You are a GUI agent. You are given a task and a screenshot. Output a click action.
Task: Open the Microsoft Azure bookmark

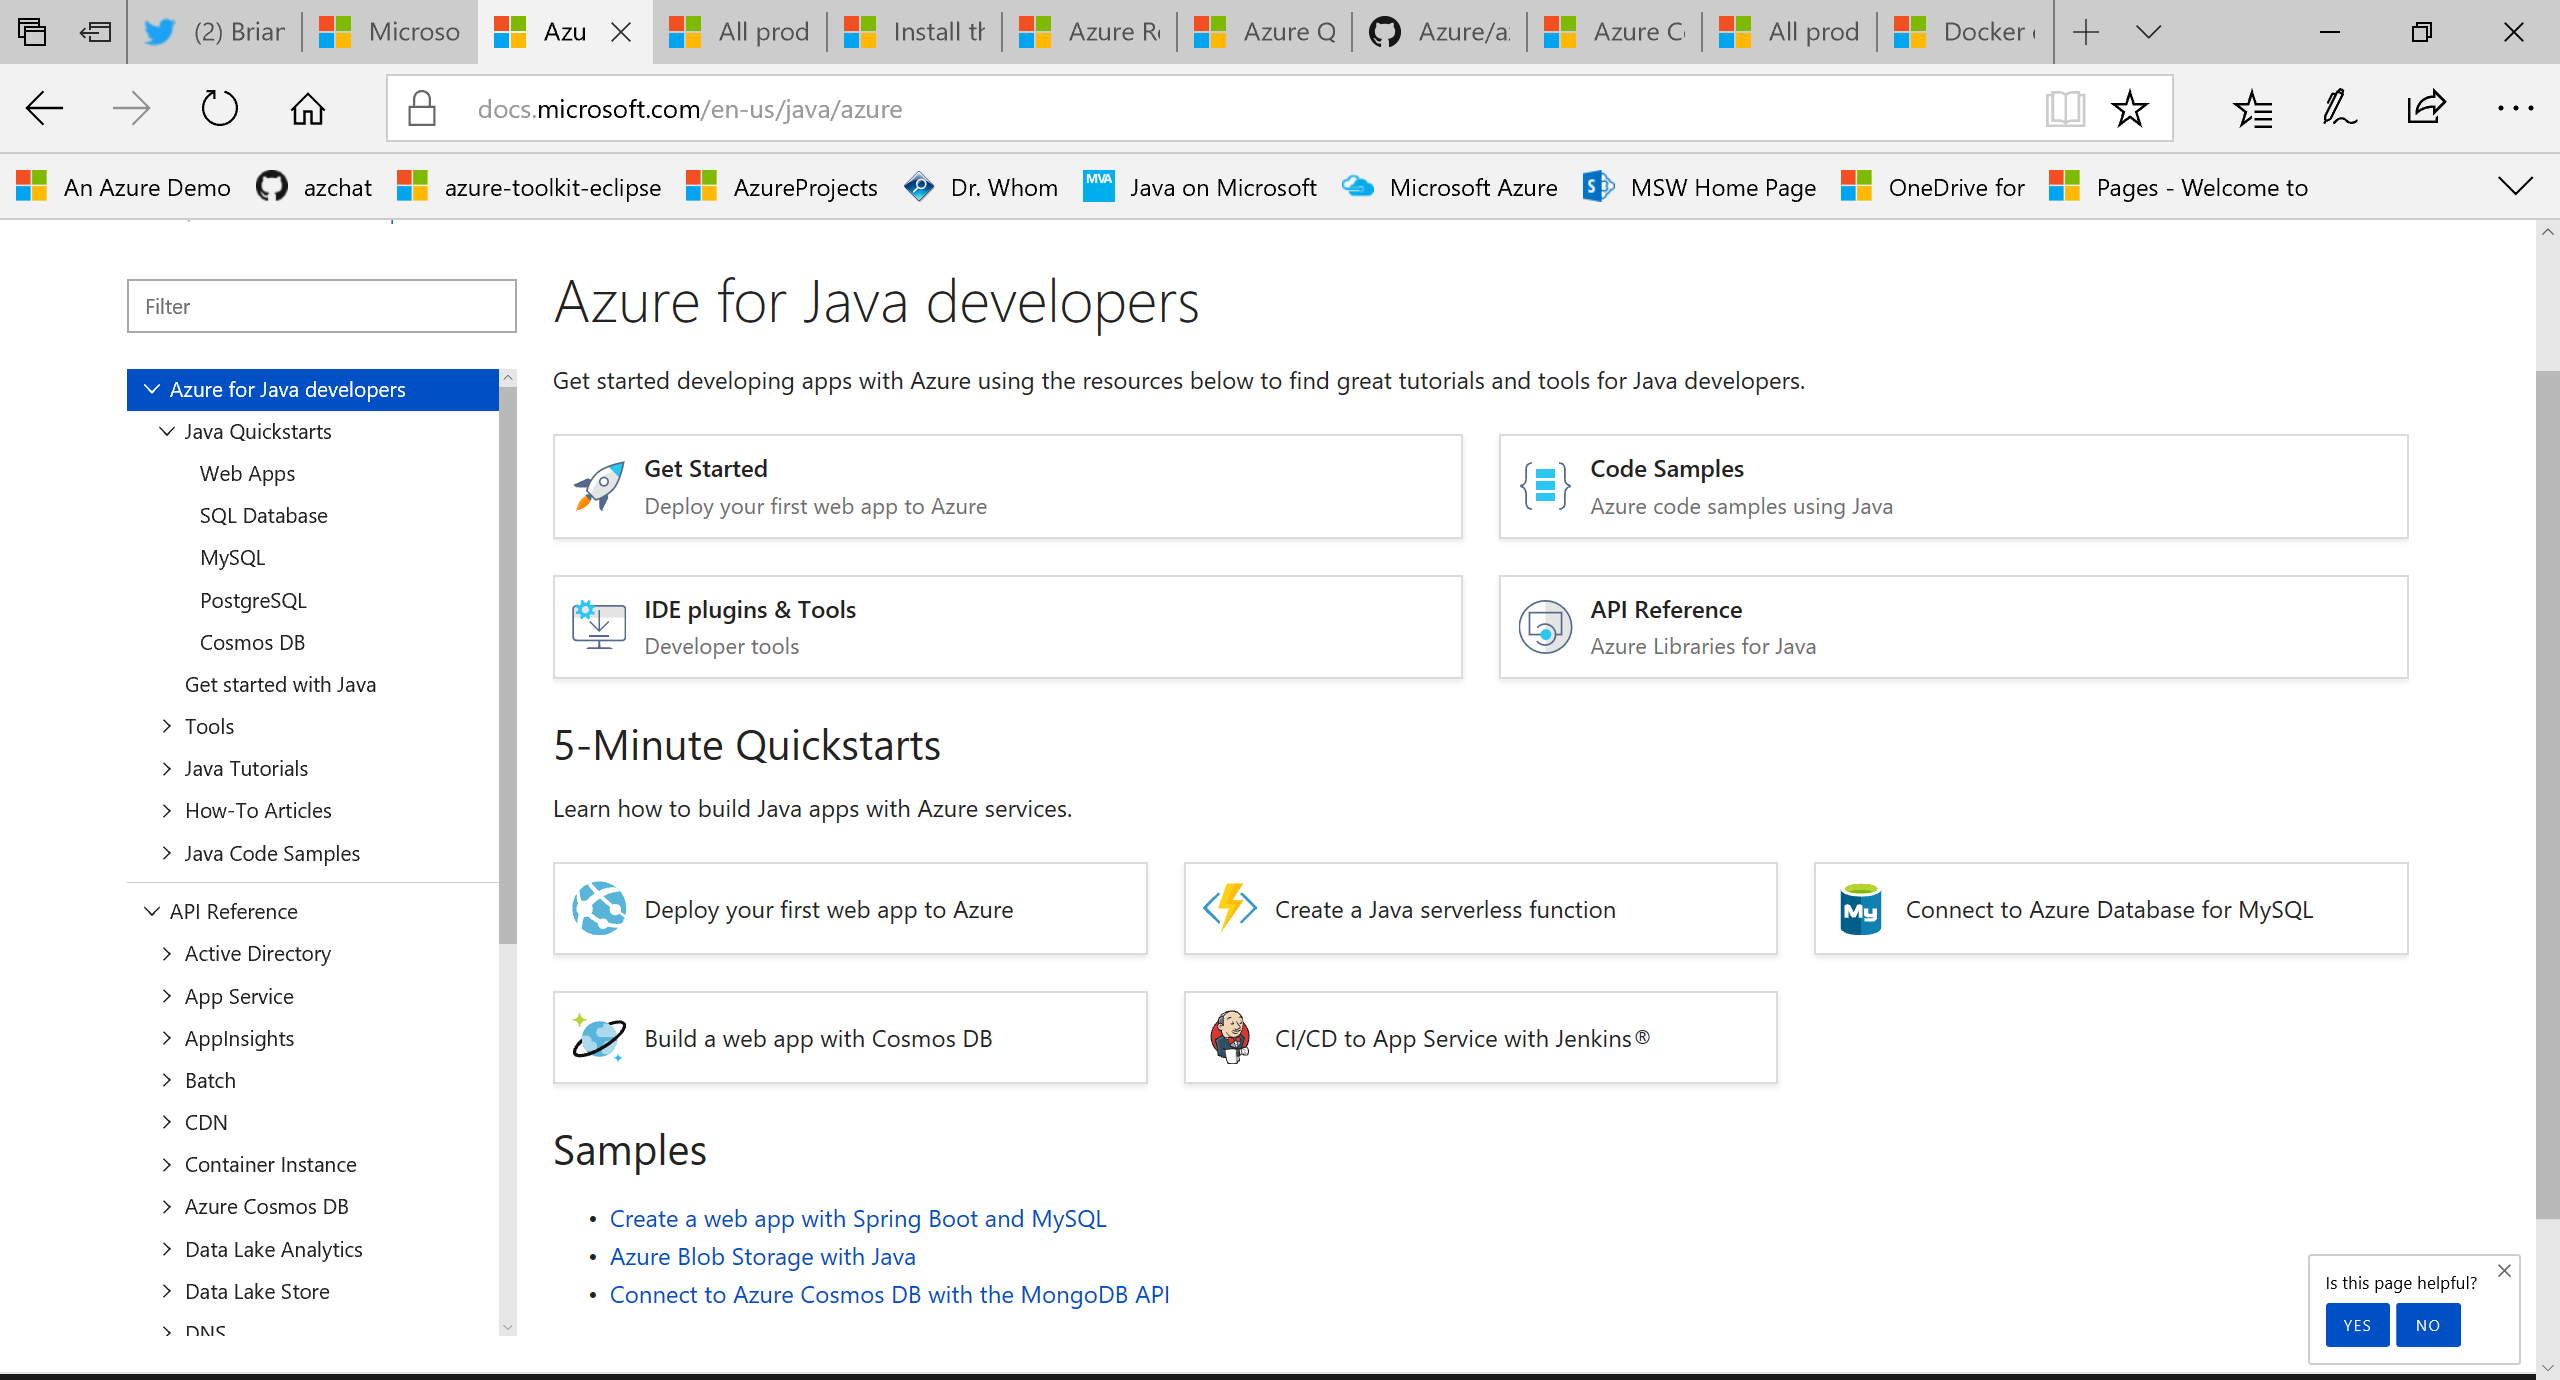[x=1449, y=187]
